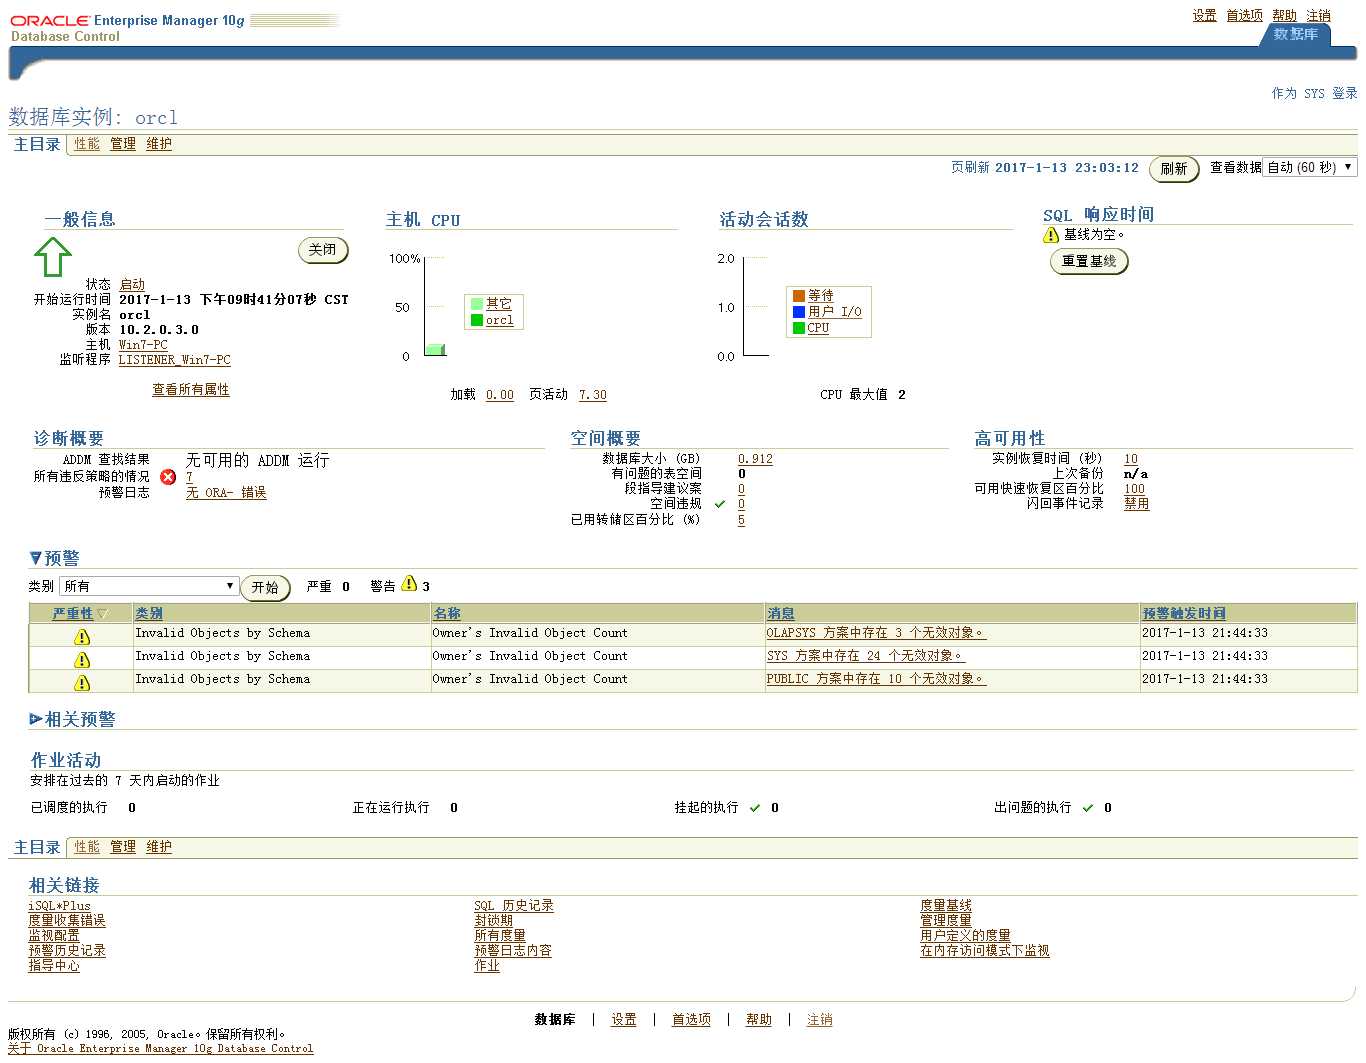Open the 启动 status link
Screen dimensions: 1366x1063
pos(132,285)
